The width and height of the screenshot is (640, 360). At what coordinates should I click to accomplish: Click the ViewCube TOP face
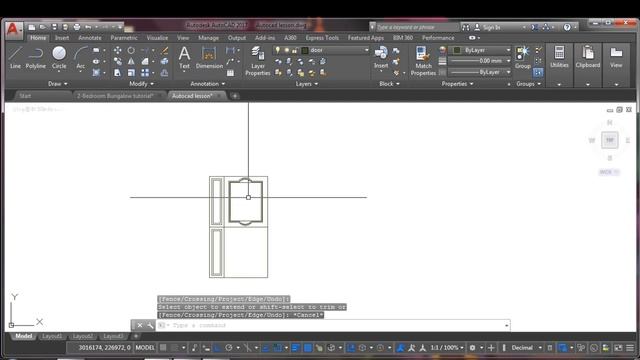pos(609,140)
